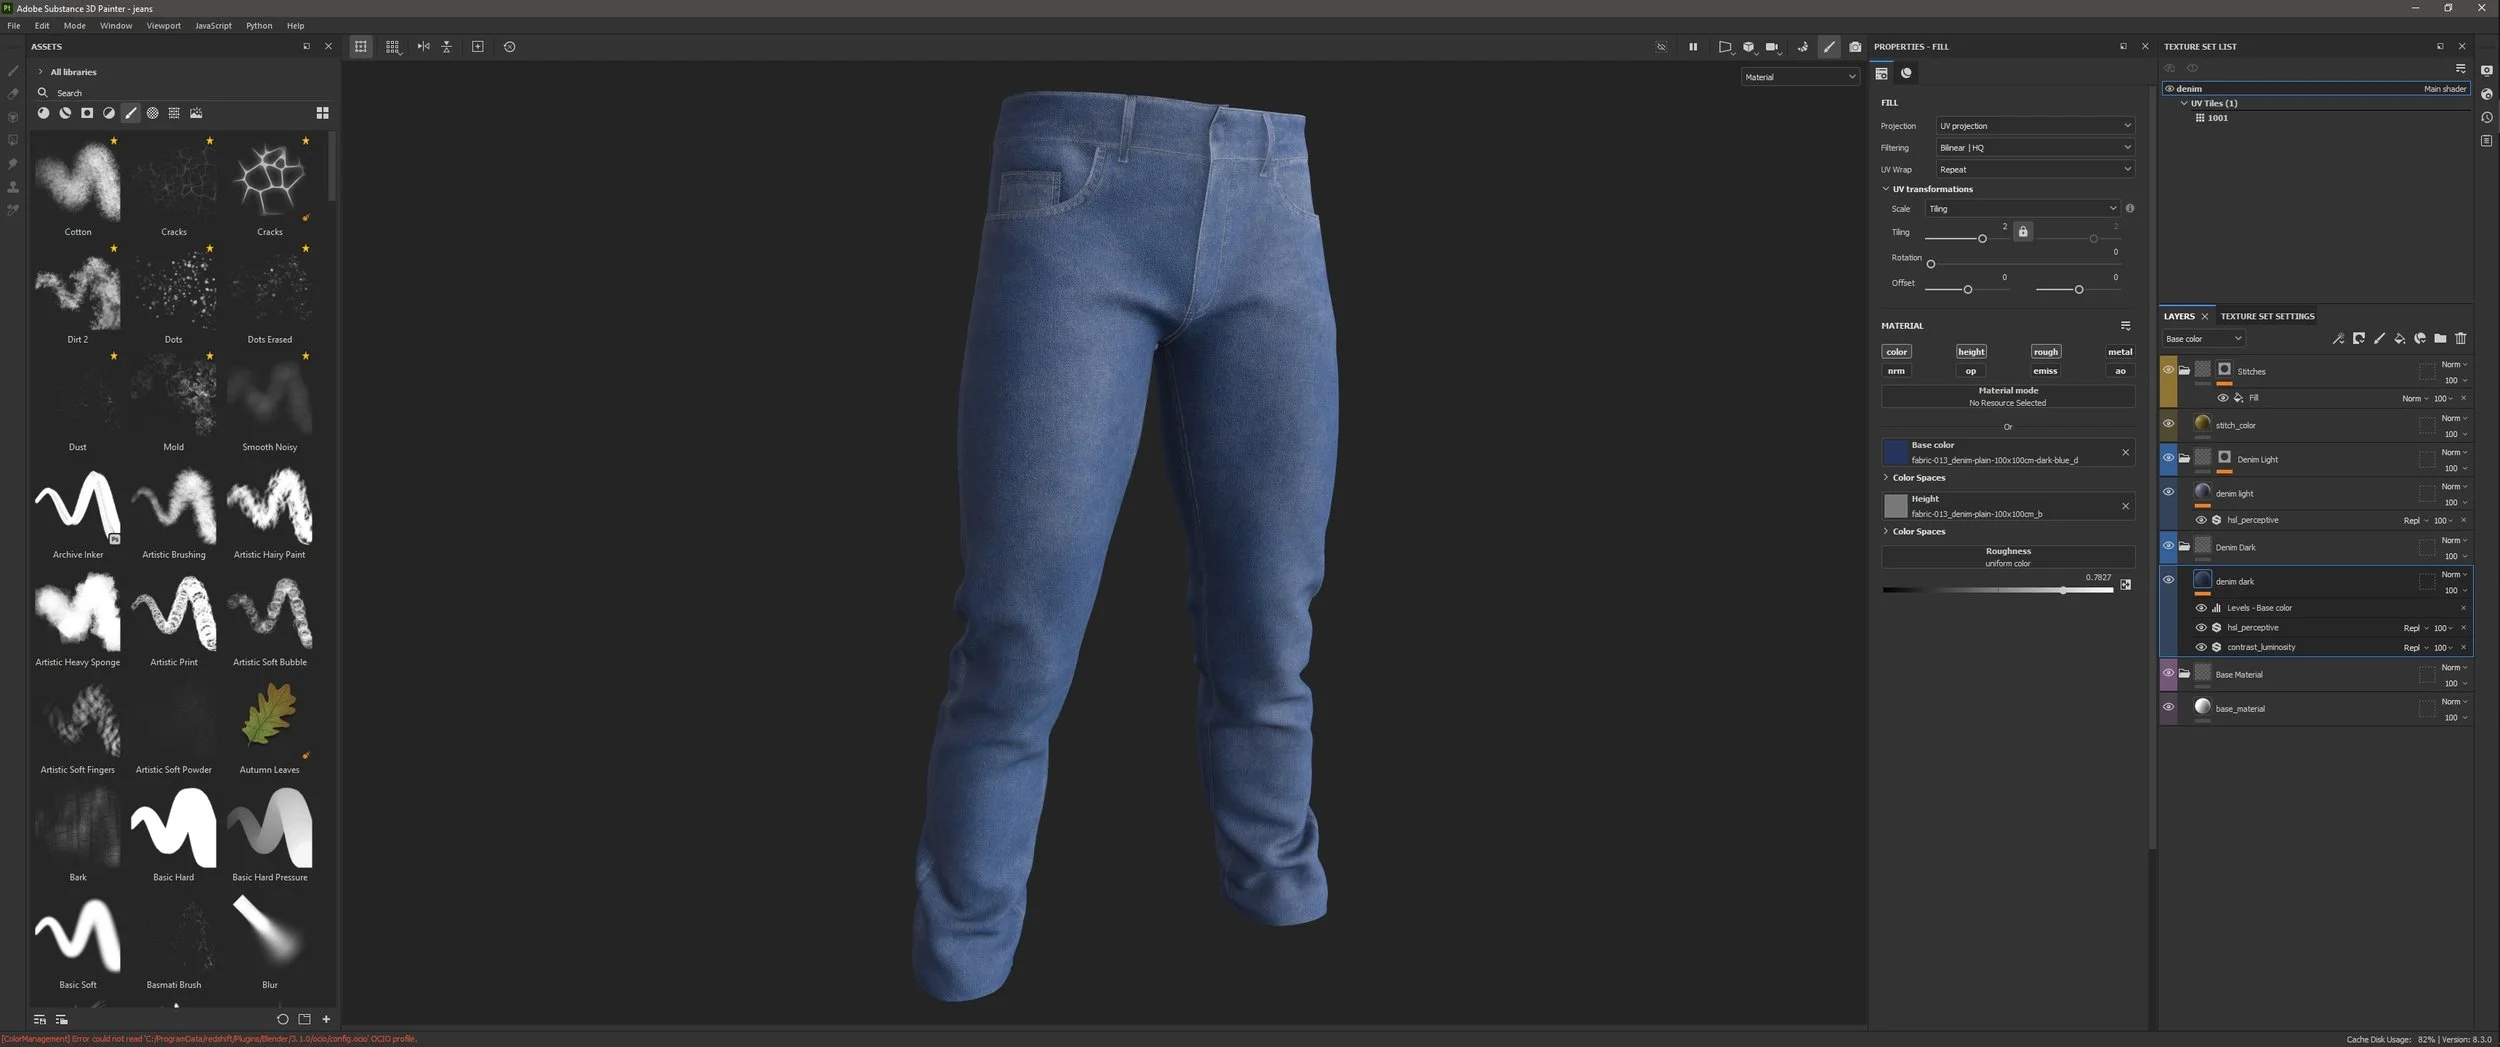2500x1047 pixels.
Task: Select the Autumn Leaves brush thumbnail
Action: (270, 719)
